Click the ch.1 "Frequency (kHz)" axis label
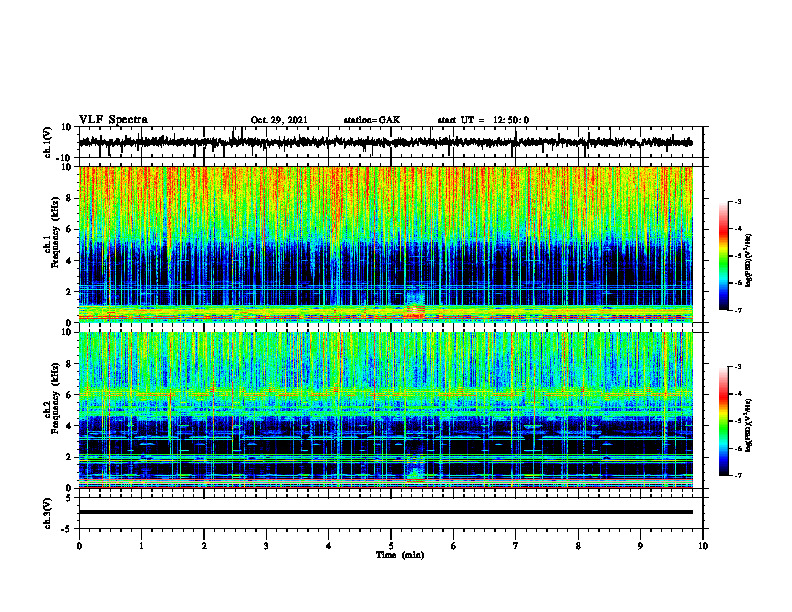792x612 pixels. 55,232
